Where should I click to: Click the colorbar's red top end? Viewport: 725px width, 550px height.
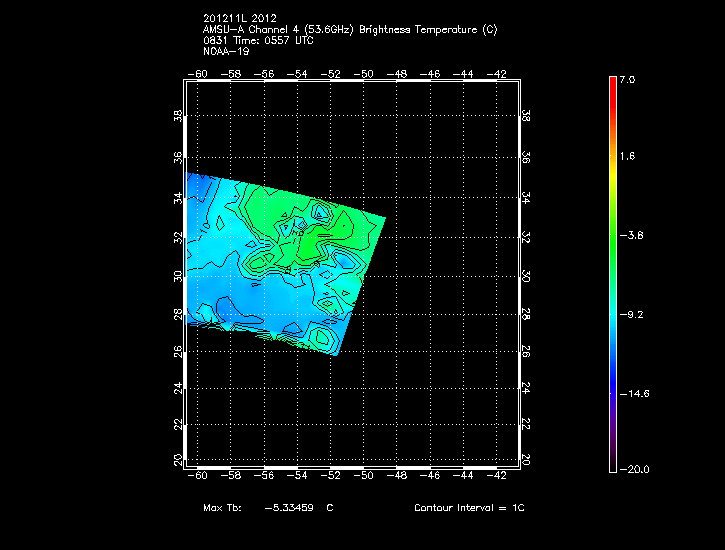(x=612, y=82)
